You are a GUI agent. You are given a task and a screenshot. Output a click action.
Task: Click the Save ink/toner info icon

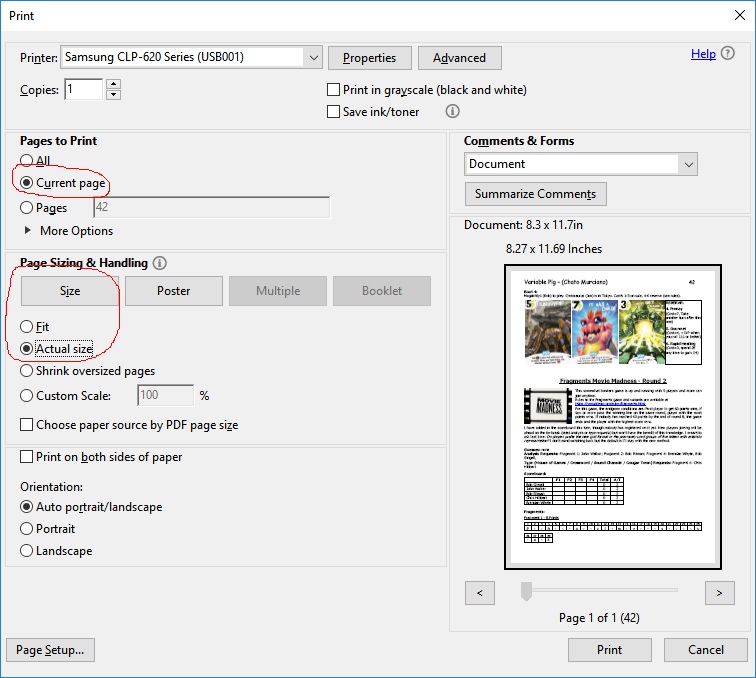click(x=453, y=112)
